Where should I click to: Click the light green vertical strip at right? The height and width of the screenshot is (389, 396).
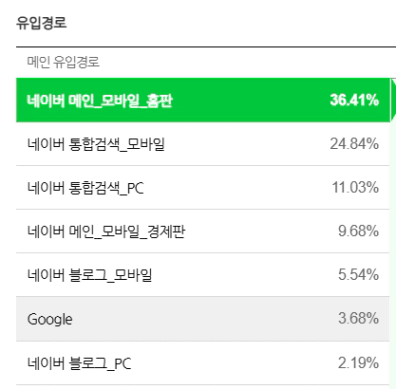point(393,253)
